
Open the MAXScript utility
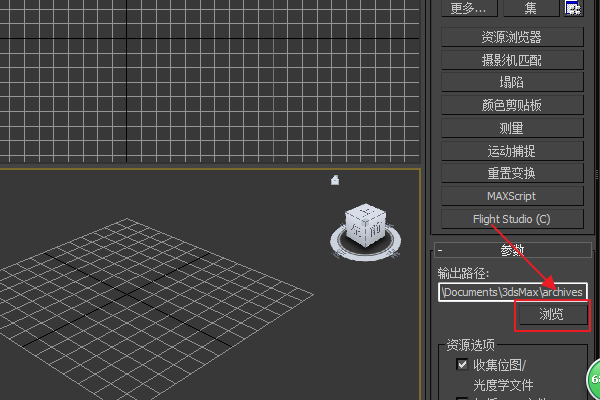click(x=512, y=196)
